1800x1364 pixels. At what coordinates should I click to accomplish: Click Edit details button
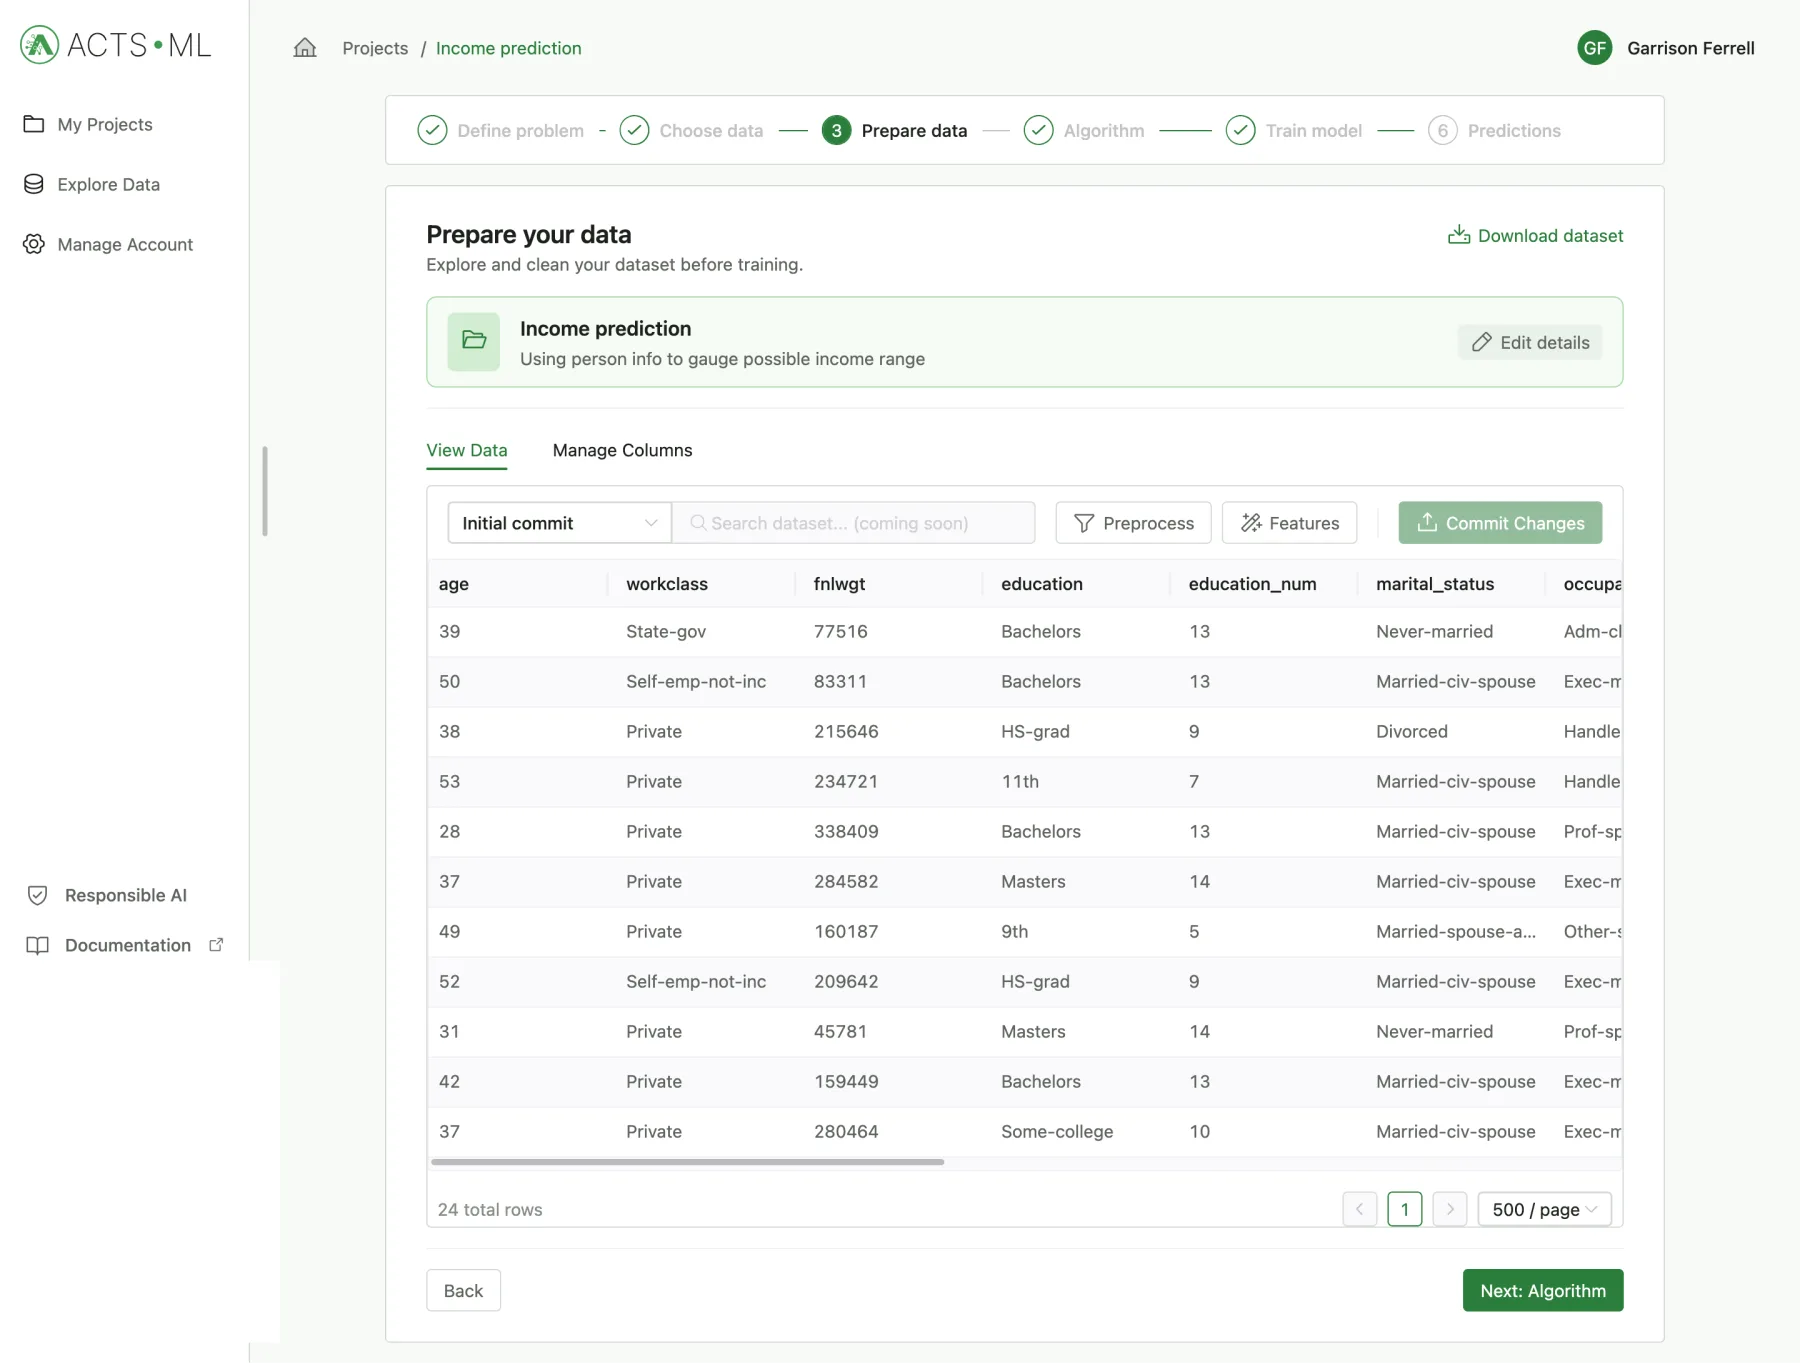[1530, 342]
